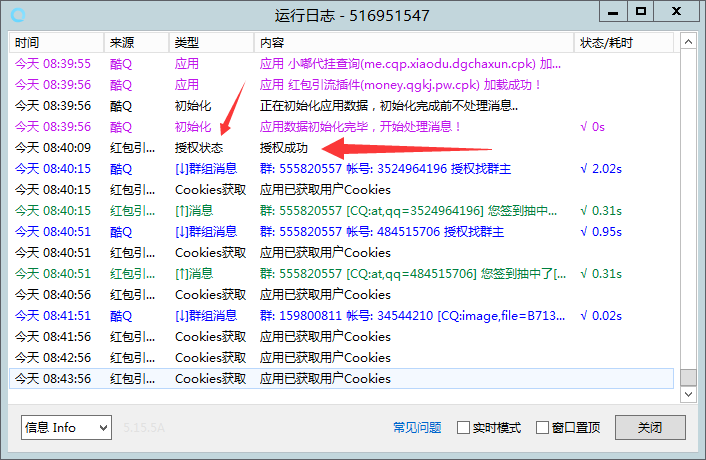
Task: Click the 08:40:51 Cookies获取 row
Action: pyautogui.click(x=341, y=253)
